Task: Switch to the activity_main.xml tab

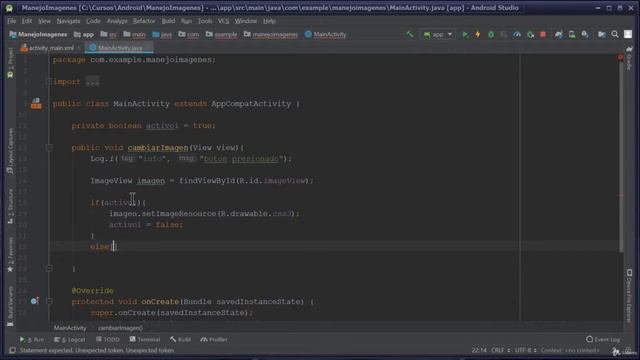Action: (x=51, y=48)
